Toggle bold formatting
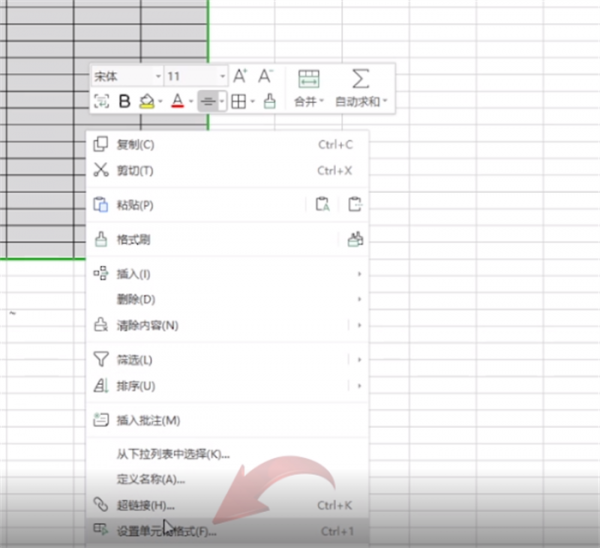The height and width of the screenshot is (548, 600). [125, 101]
